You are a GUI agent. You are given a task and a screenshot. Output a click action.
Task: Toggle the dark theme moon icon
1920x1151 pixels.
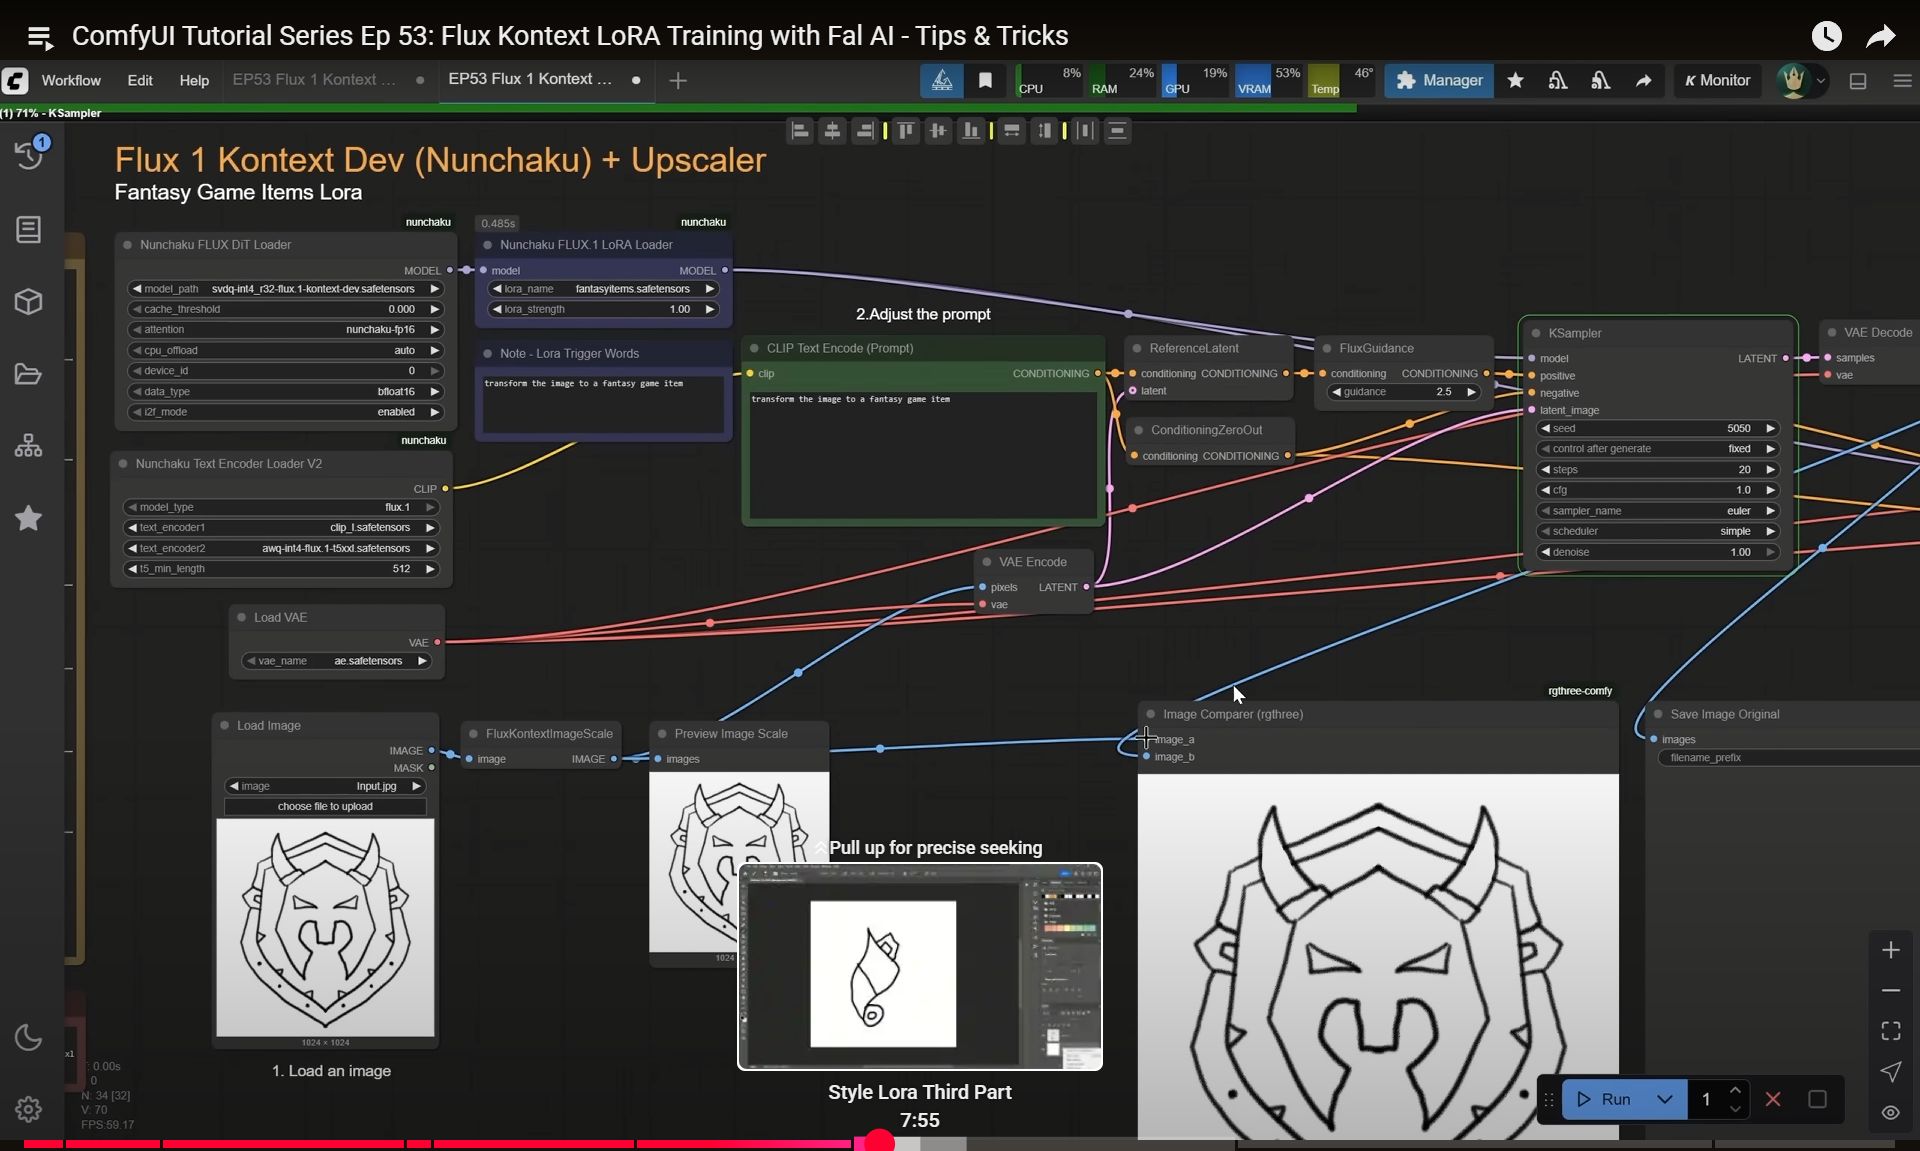pos(28,1038)
